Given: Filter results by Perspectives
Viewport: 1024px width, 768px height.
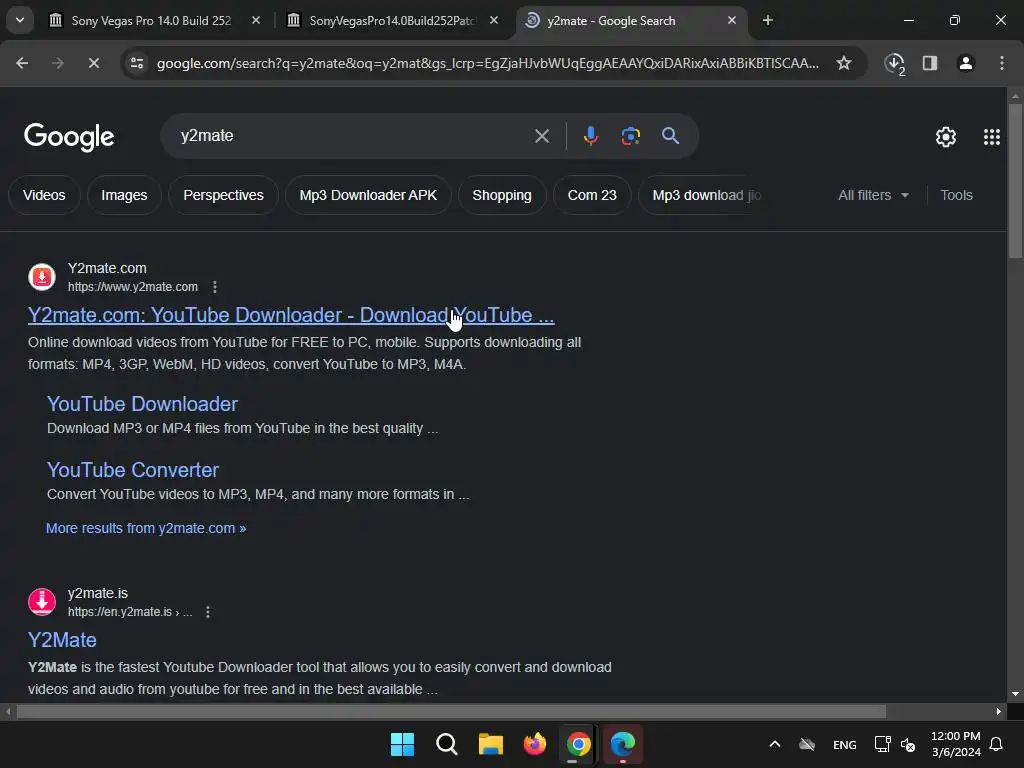Looking at the screenshot, I should 223,195.
